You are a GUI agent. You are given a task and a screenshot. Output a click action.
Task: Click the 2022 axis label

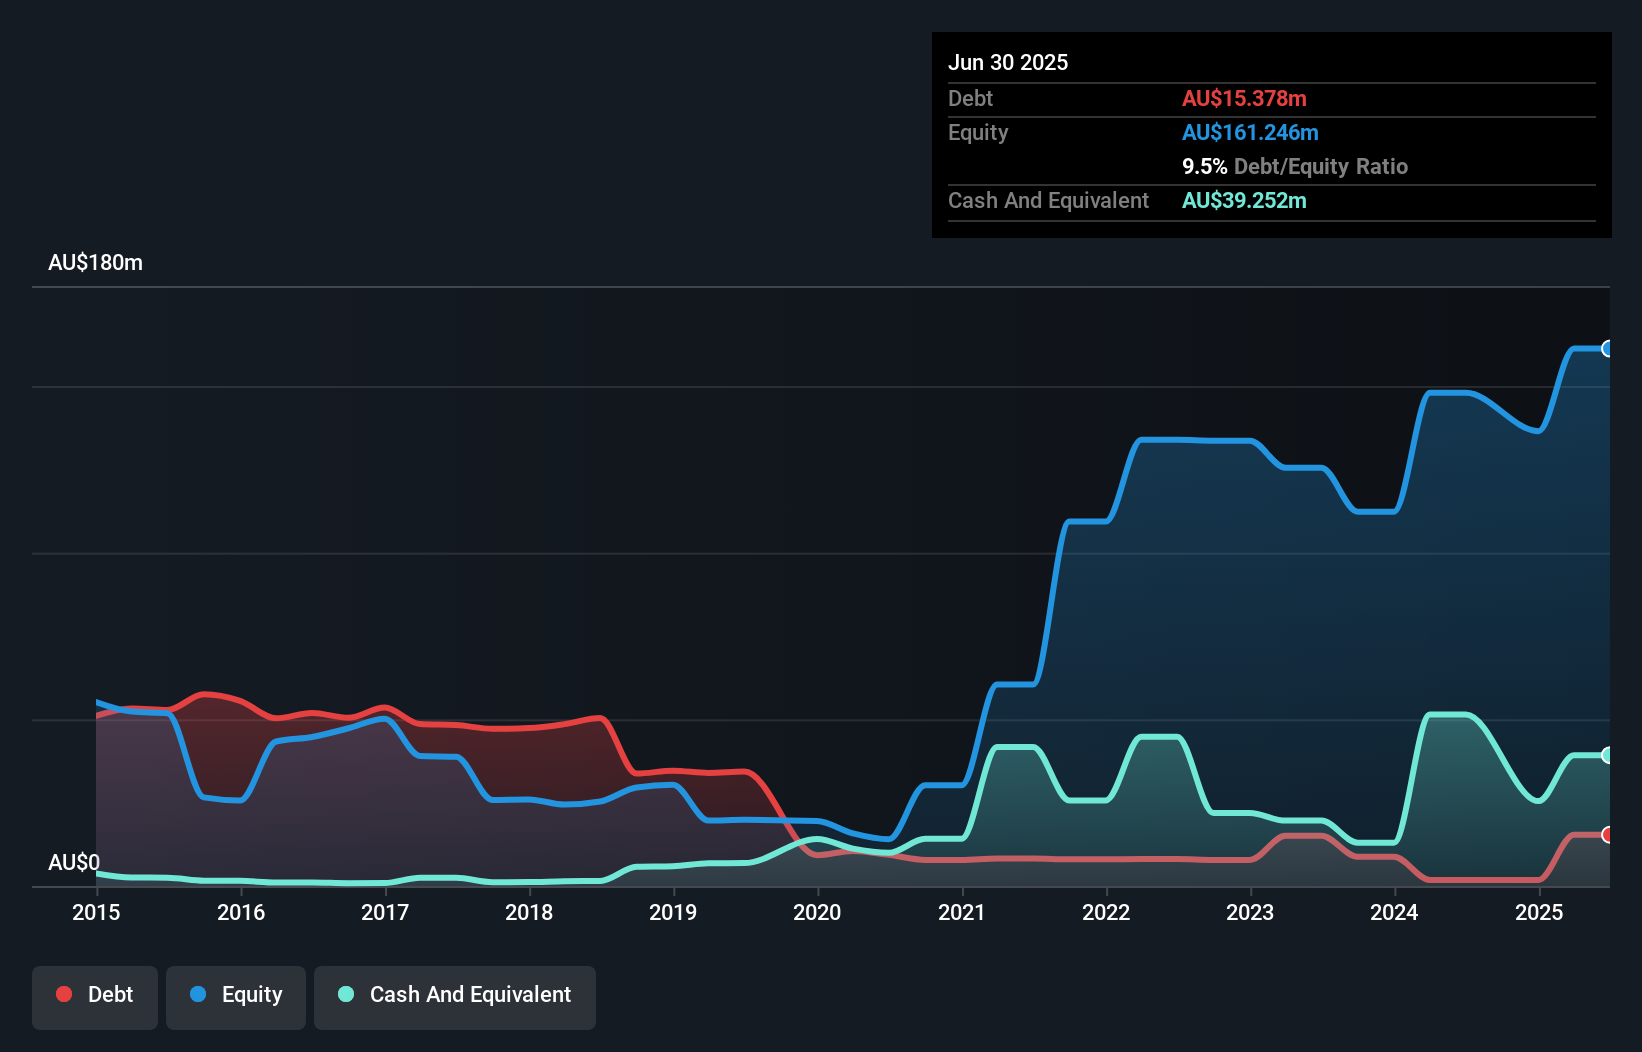(1106, 912)
